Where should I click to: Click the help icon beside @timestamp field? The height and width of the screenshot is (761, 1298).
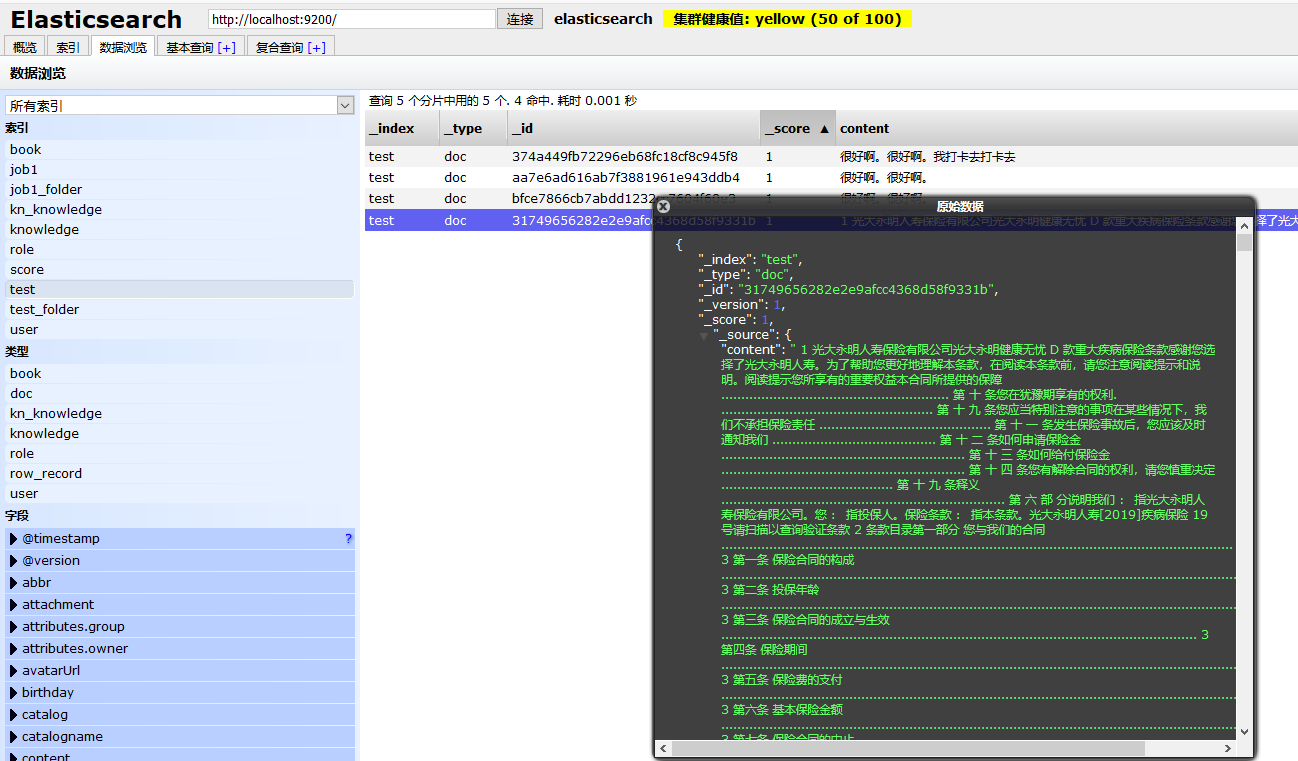click(x=348, y=538)
